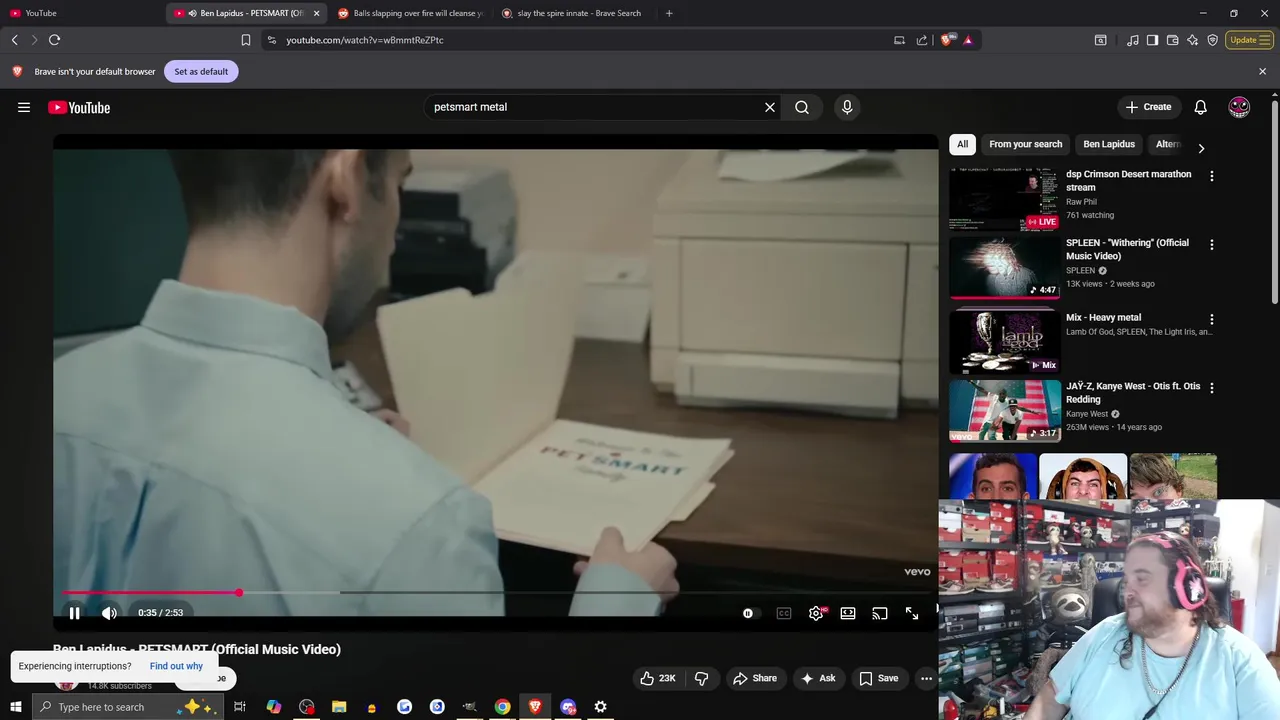Open Brave Shields lion icon
This screenshot has width=1280, height=720.
[x=947, y=40]
